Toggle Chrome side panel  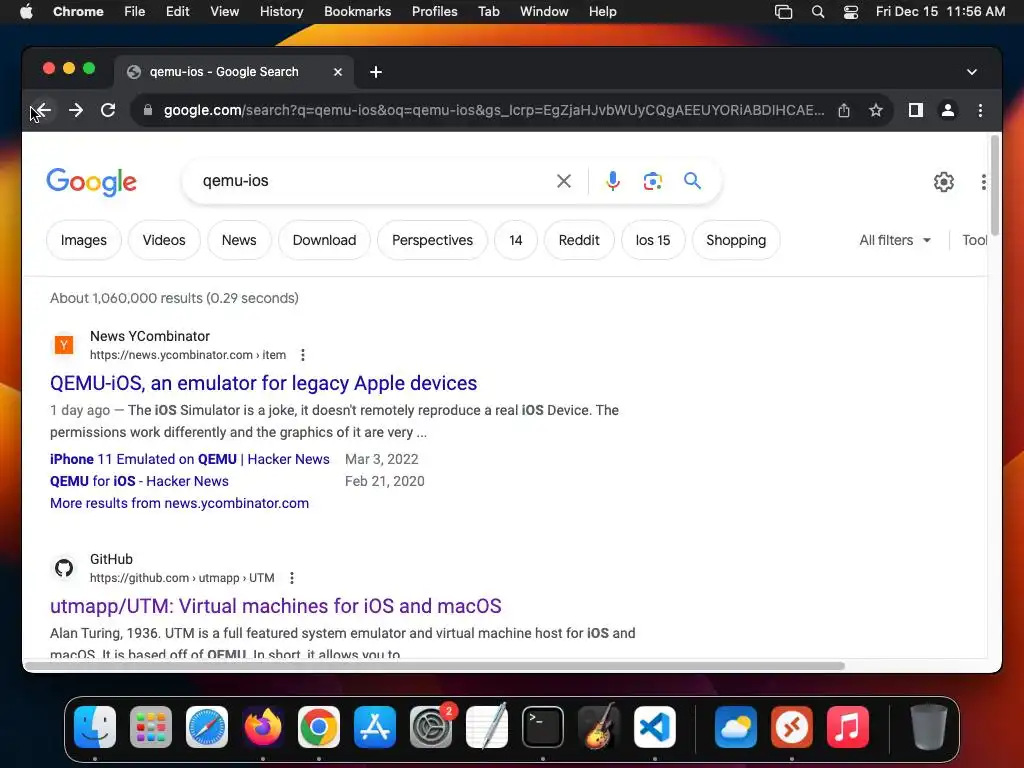tap(916, 110)
